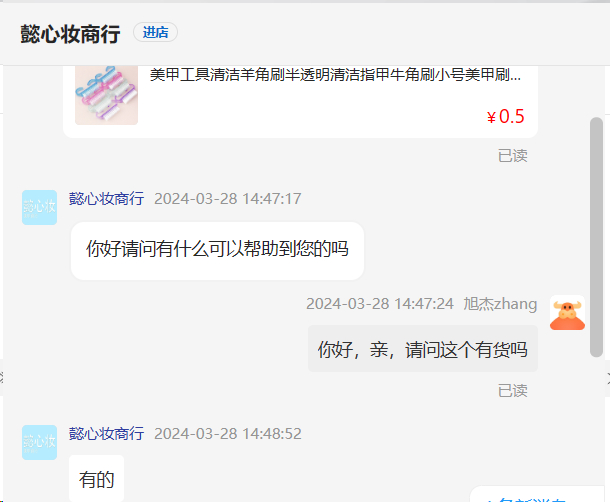
Task: Select the message 你好,亲,请问这个有货吗
Action: (x=423, y=349)
